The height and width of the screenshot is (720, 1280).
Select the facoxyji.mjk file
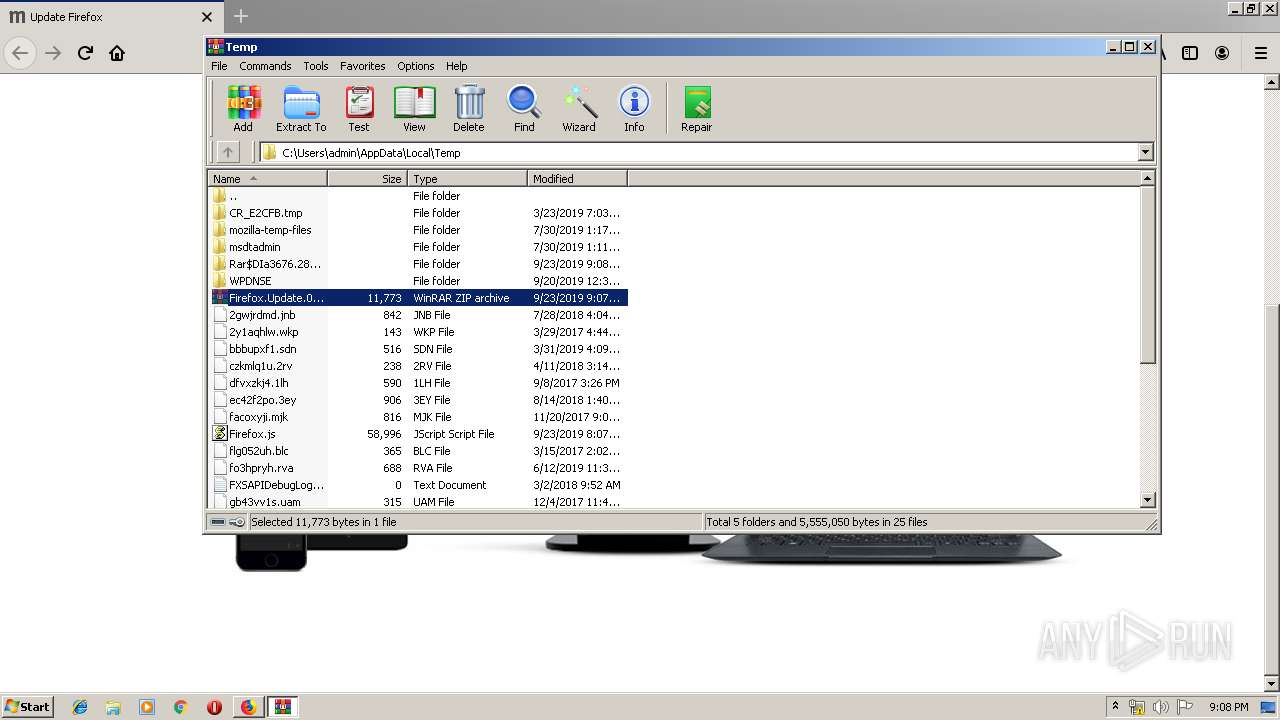click(x=419, y=417)
